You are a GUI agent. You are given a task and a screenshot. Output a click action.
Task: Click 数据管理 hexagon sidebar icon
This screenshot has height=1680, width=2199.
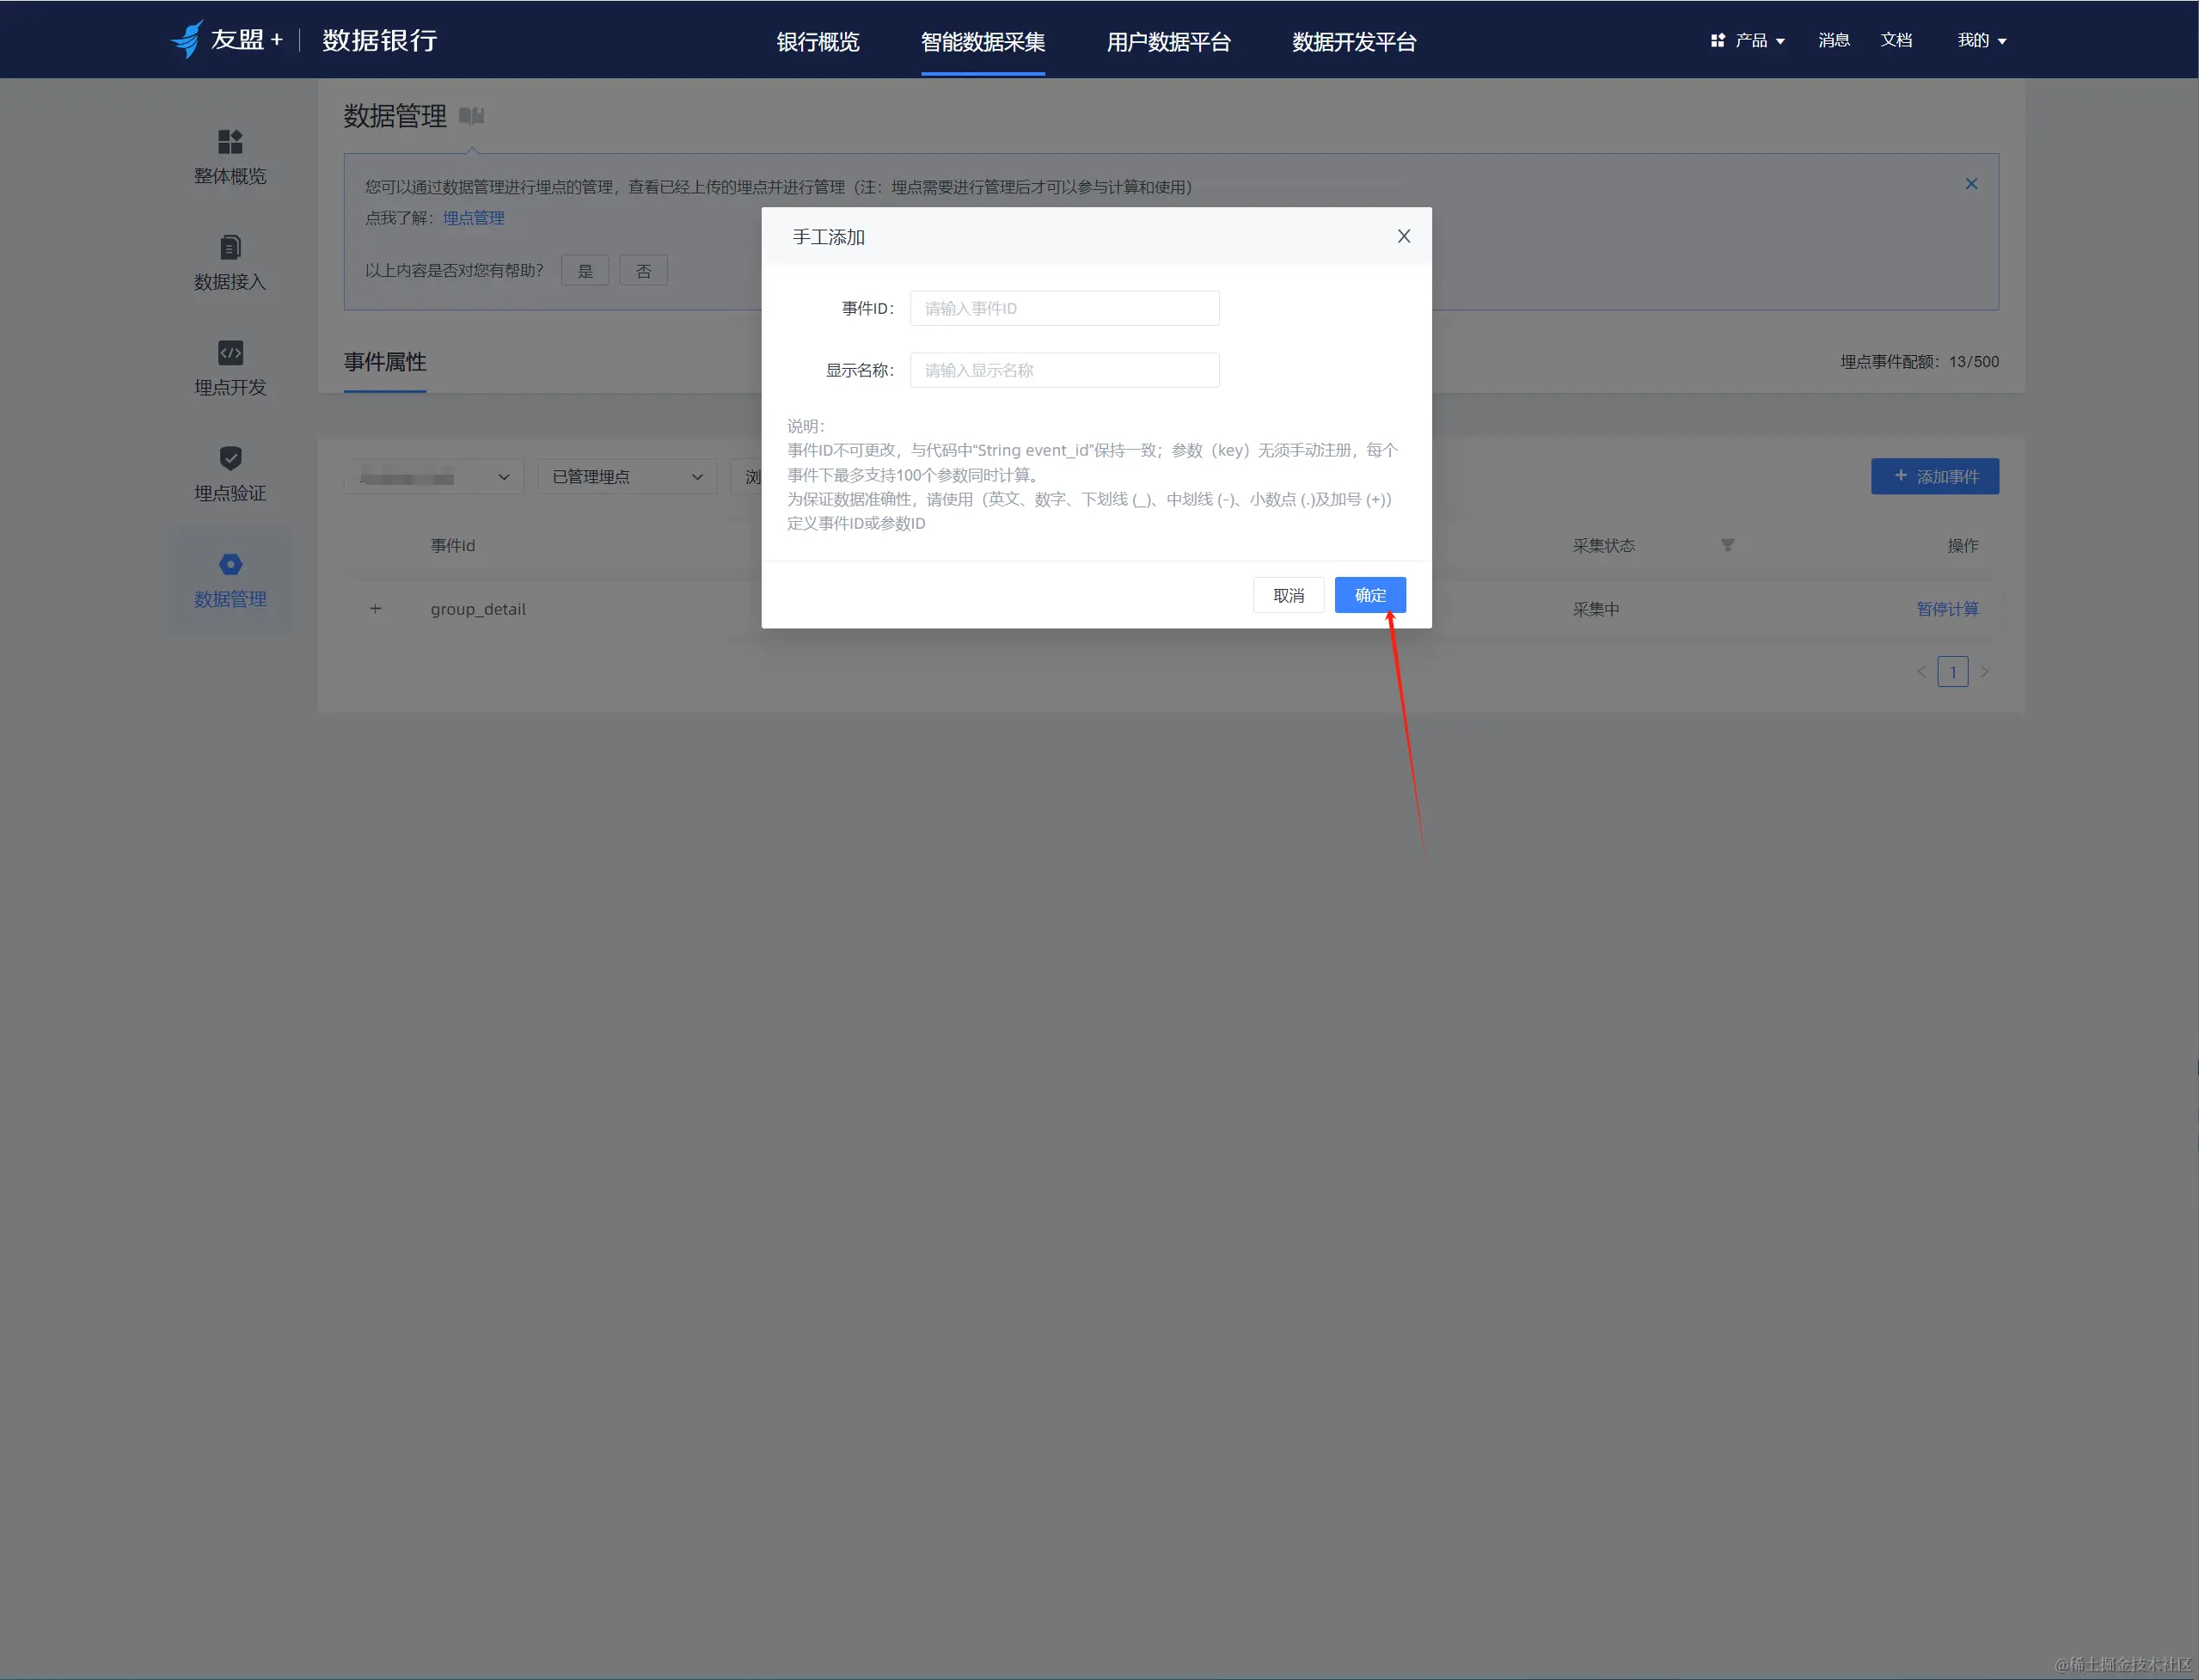pos(230,565)
